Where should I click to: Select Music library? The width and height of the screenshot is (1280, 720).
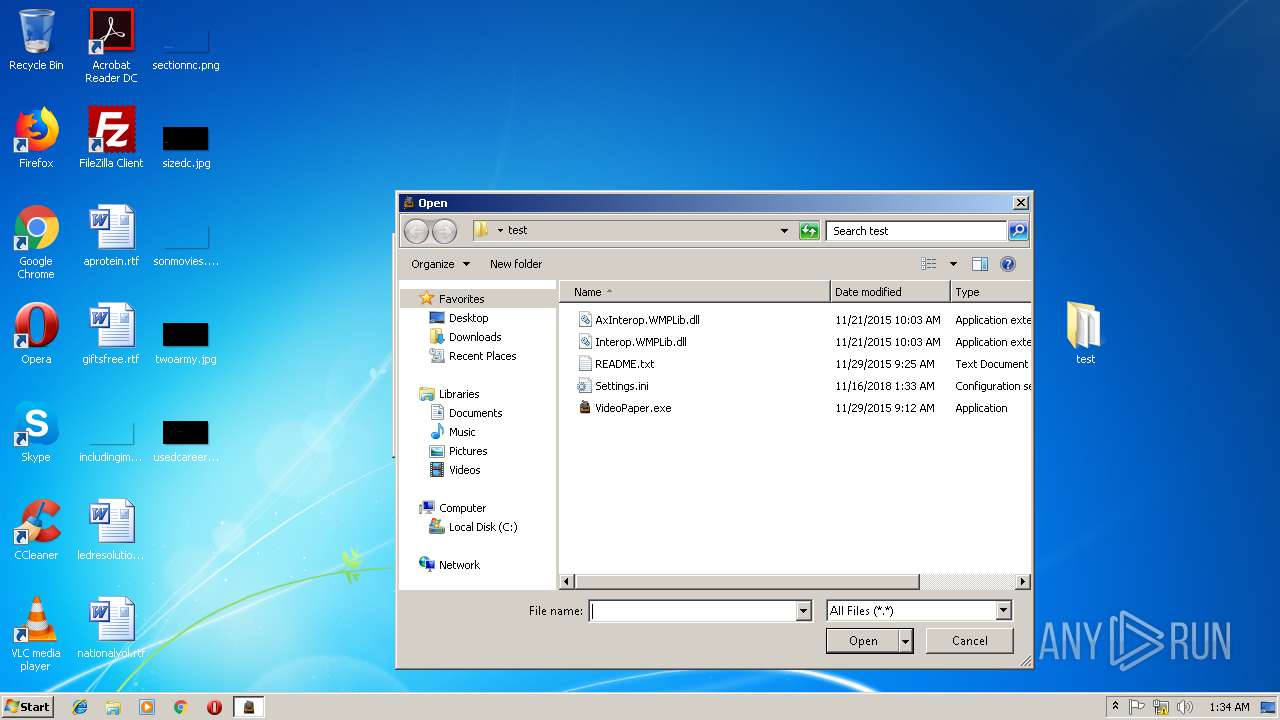462,432
